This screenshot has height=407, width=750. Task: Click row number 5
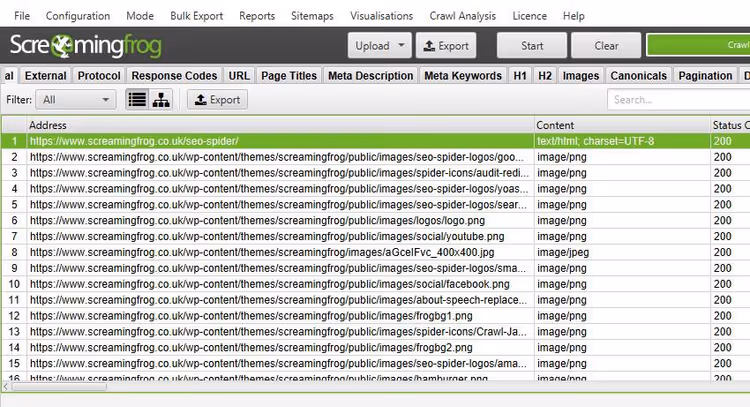tap(14, 204)
